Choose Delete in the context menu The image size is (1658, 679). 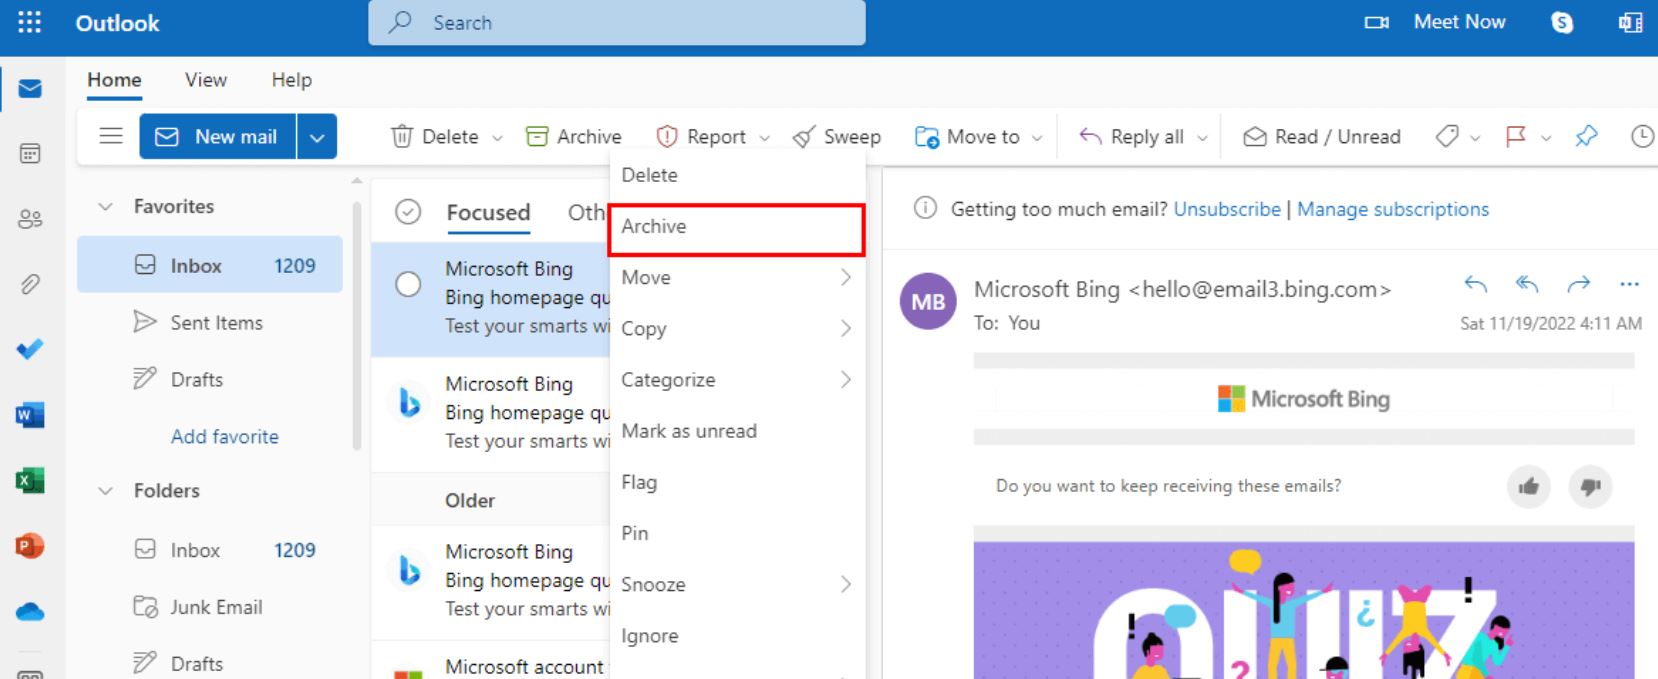pyautogui.click(x=737, y=175)
